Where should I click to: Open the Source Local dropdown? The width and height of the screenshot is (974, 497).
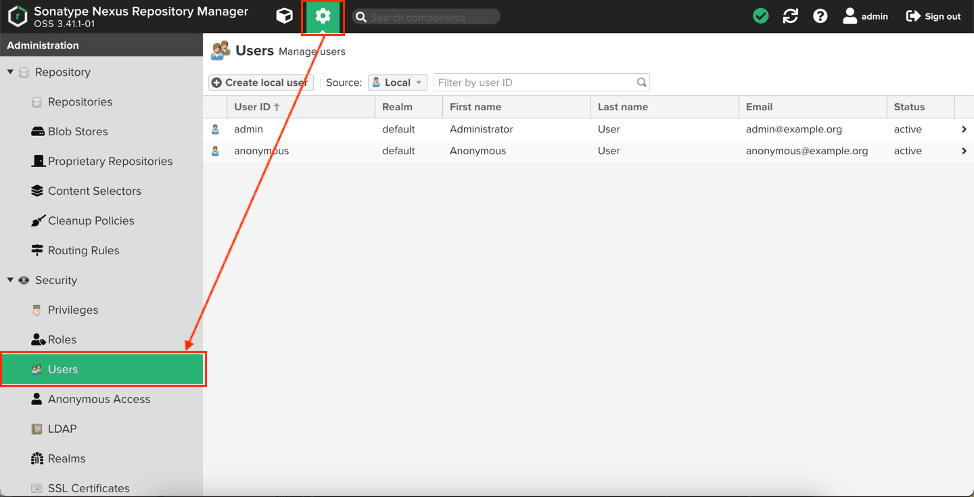click(398, 83)
